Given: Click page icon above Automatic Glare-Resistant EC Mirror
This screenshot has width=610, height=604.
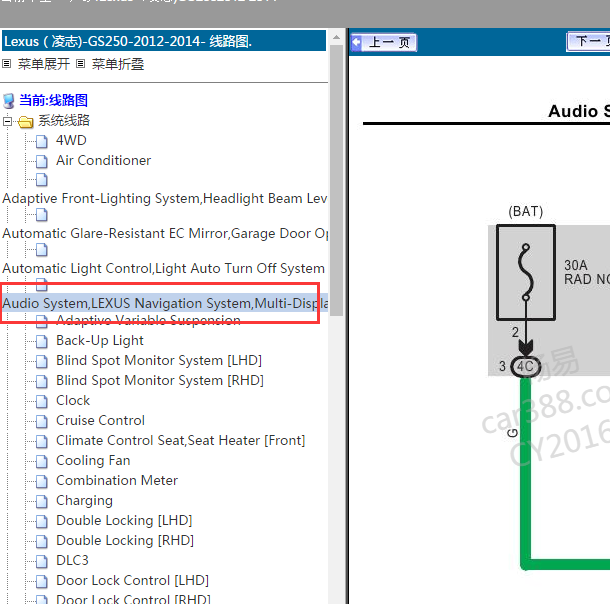Looking at the screenshot, I should pyautogui.click(x=42, y=215).
